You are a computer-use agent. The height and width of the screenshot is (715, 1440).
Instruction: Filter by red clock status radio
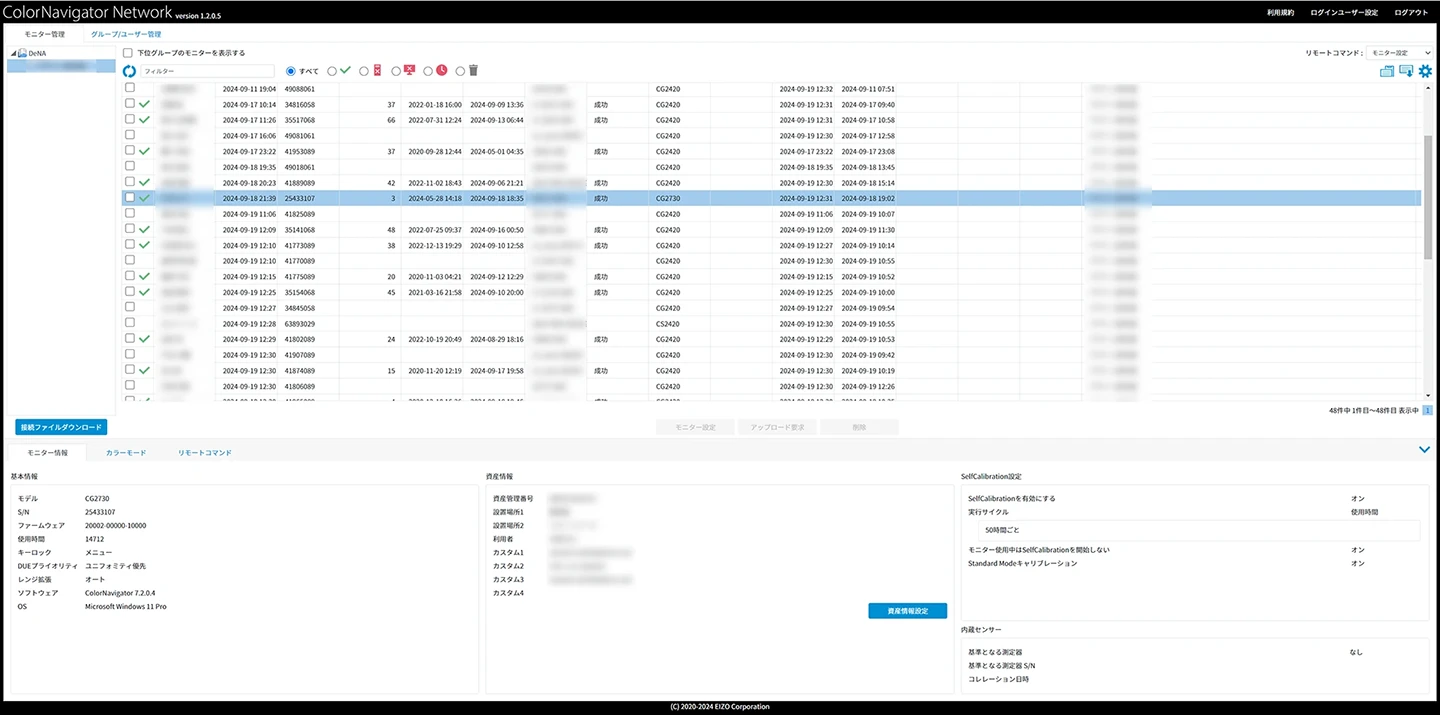tap(428, 71)
